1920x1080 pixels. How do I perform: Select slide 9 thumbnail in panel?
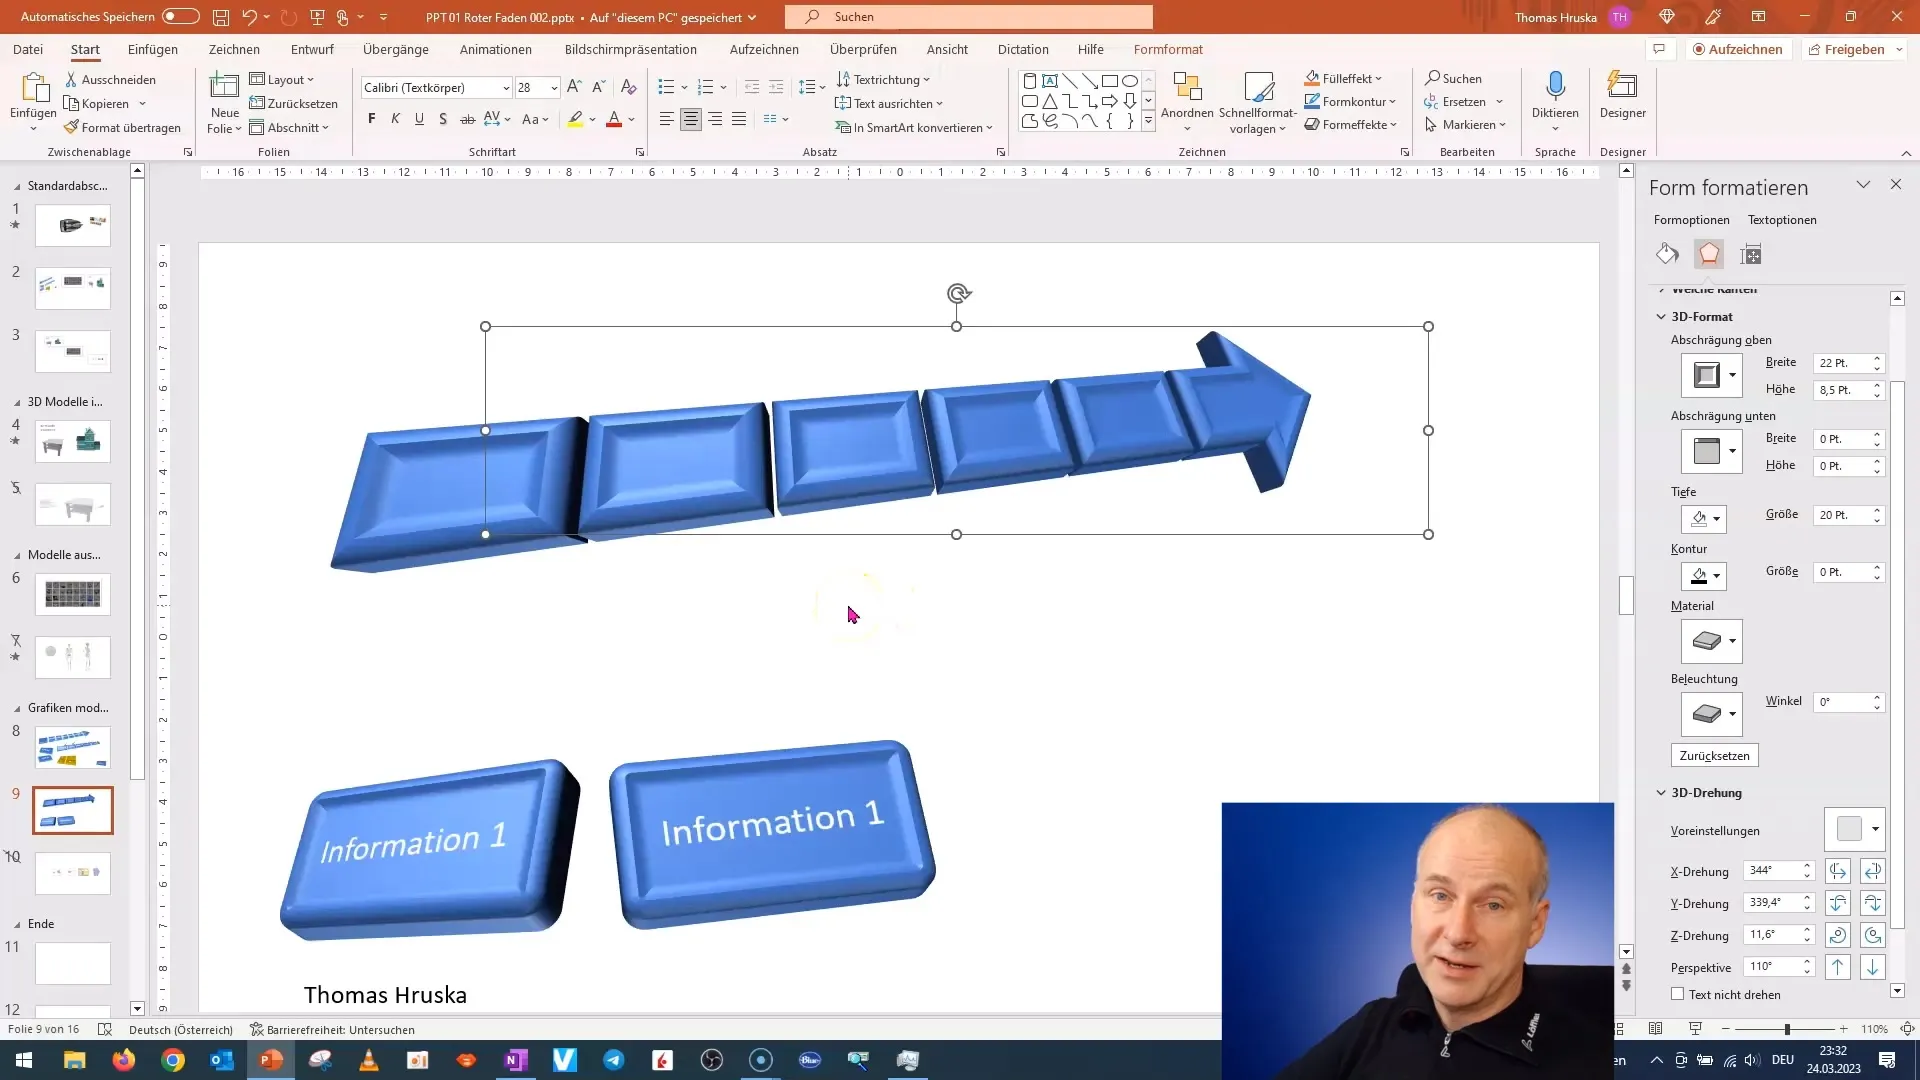coord(71,810)
